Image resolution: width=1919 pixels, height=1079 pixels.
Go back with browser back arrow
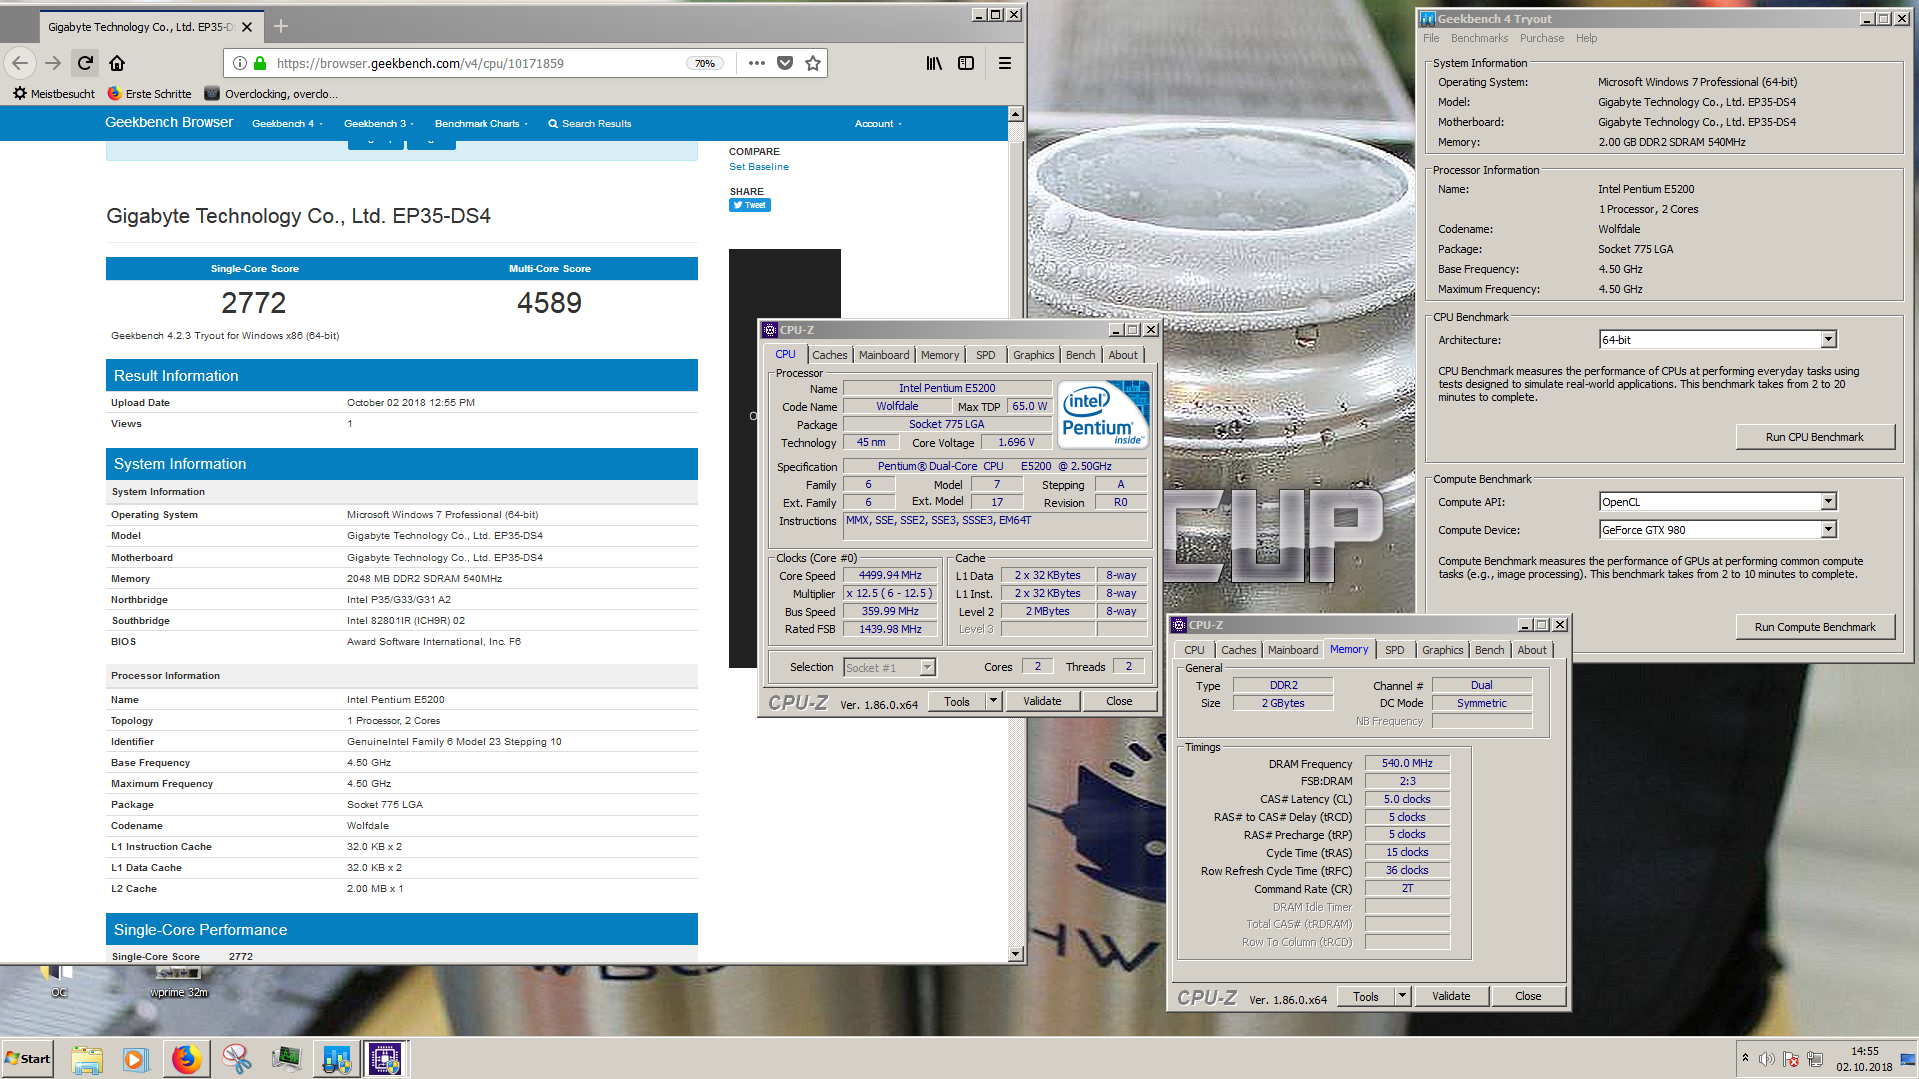click(20, 63)
